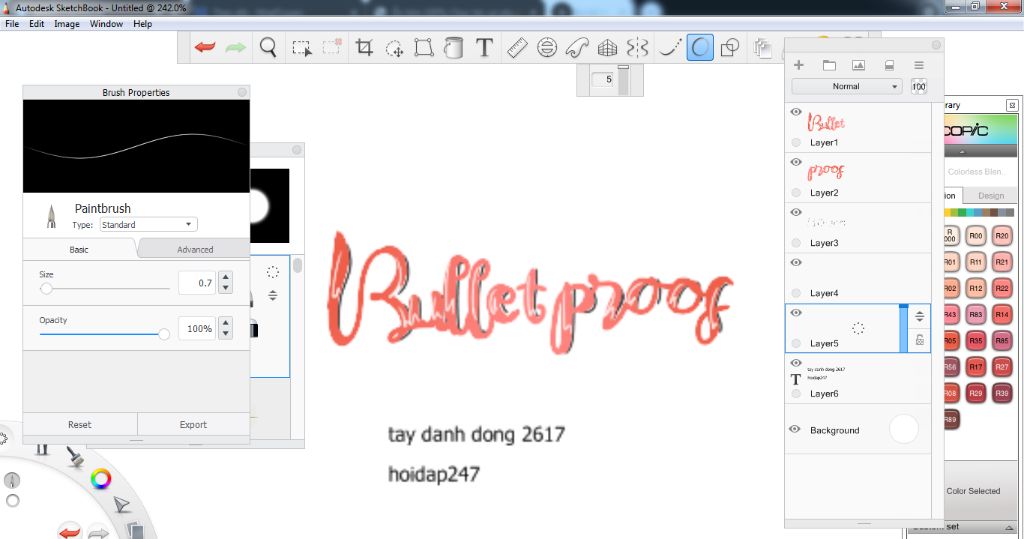The height and width of the screenshot is (539, 1024).
Task: Click the Reset button in Brush Properties
Action: tap(80, 425)
